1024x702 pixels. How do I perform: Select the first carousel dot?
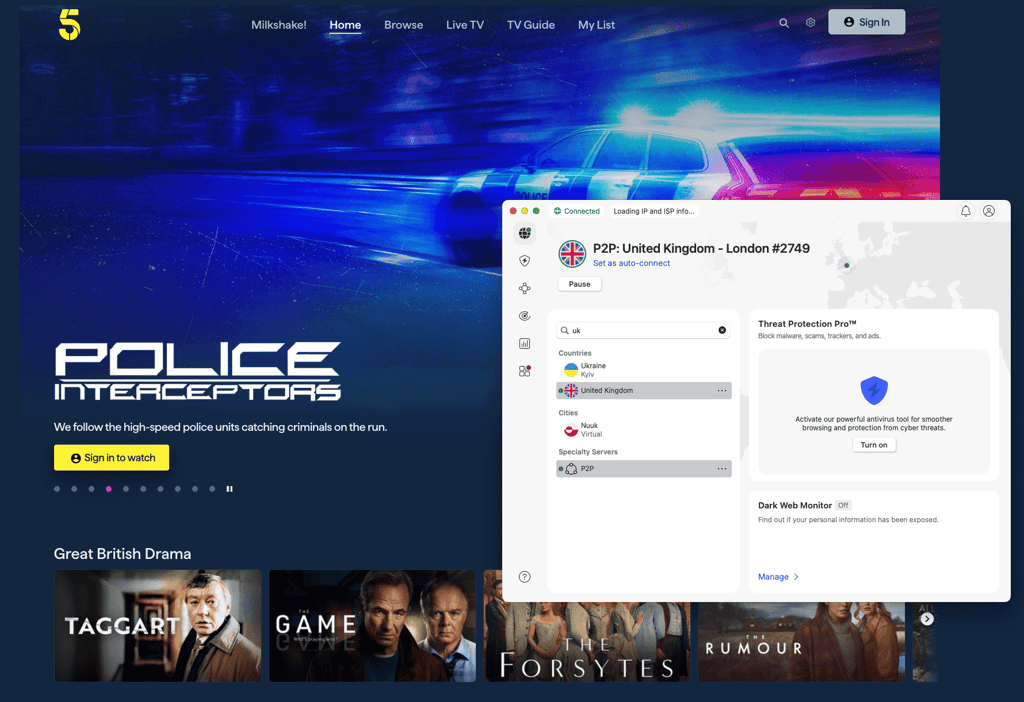point(57,488)
